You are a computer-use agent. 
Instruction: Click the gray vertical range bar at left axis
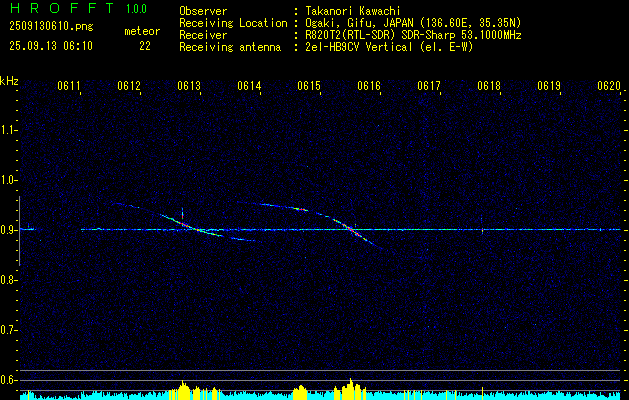point(19,231)
